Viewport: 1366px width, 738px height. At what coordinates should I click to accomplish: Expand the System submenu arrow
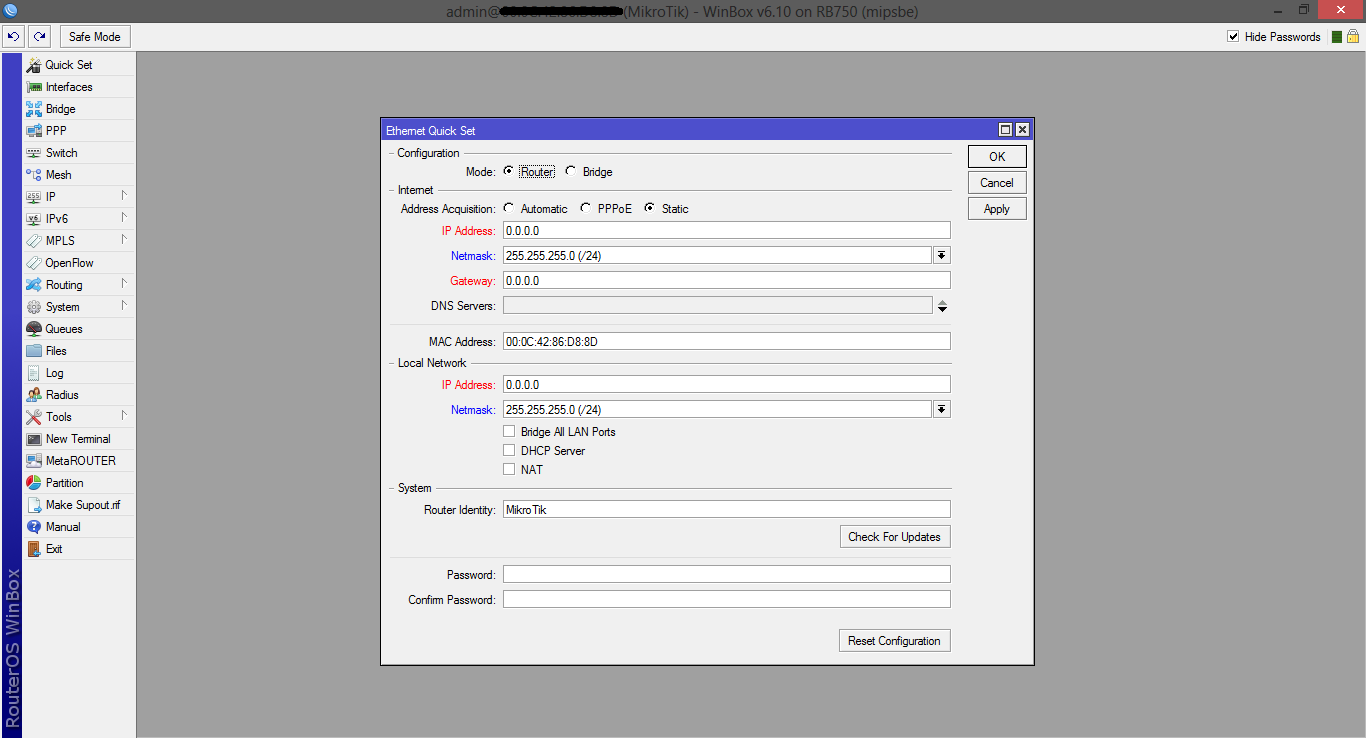click(x=124, y=306)
